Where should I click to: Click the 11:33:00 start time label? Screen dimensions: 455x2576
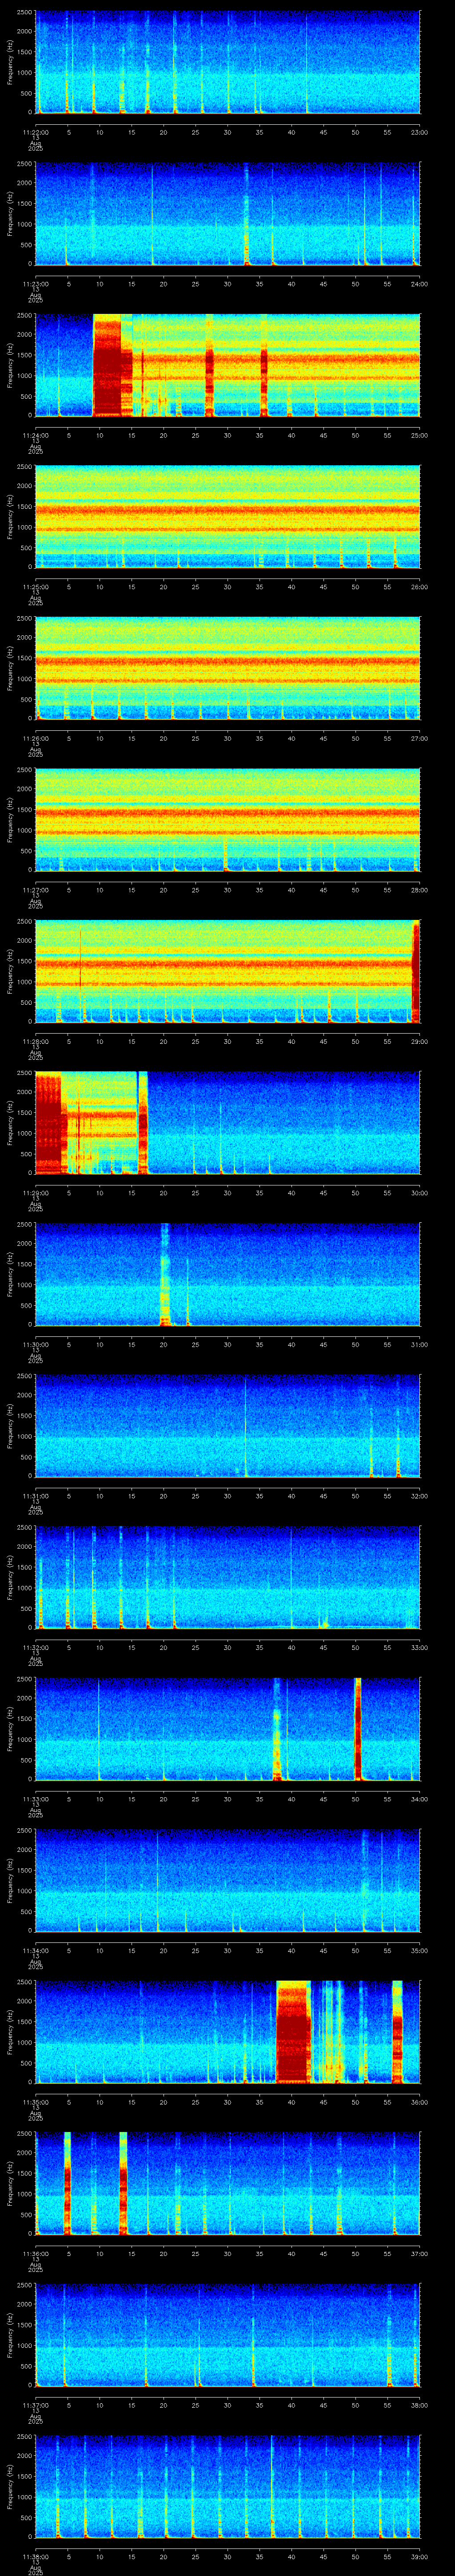35,1799
